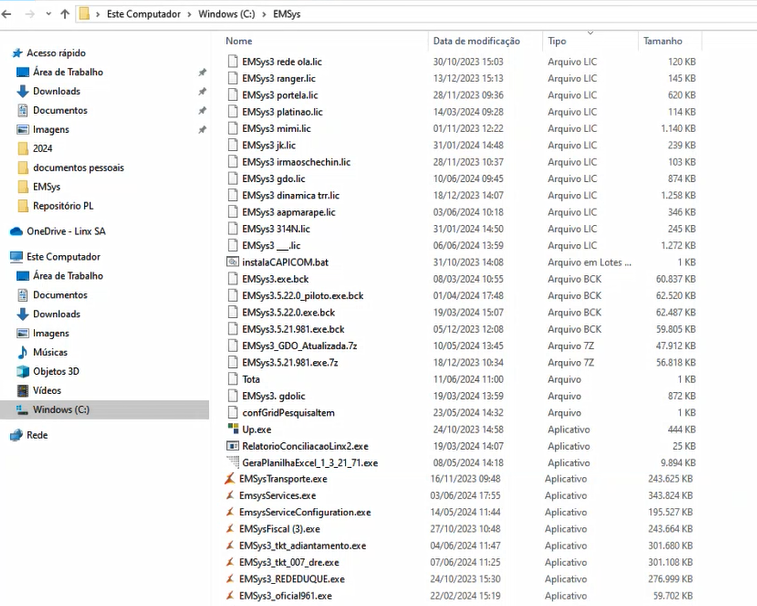Sort by Tipo column header
The width and height of the screenshot is (757, 606).
[x=557, y=41]
